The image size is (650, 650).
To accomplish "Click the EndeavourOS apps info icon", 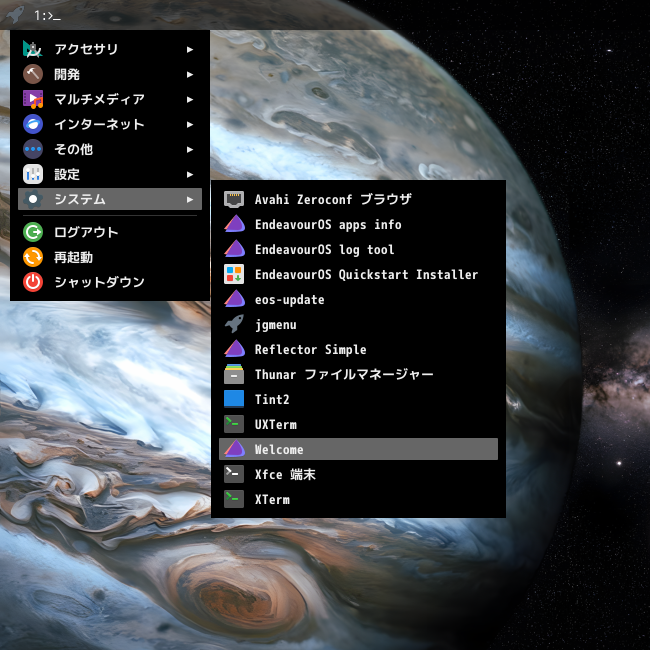I will click(234, 224).
